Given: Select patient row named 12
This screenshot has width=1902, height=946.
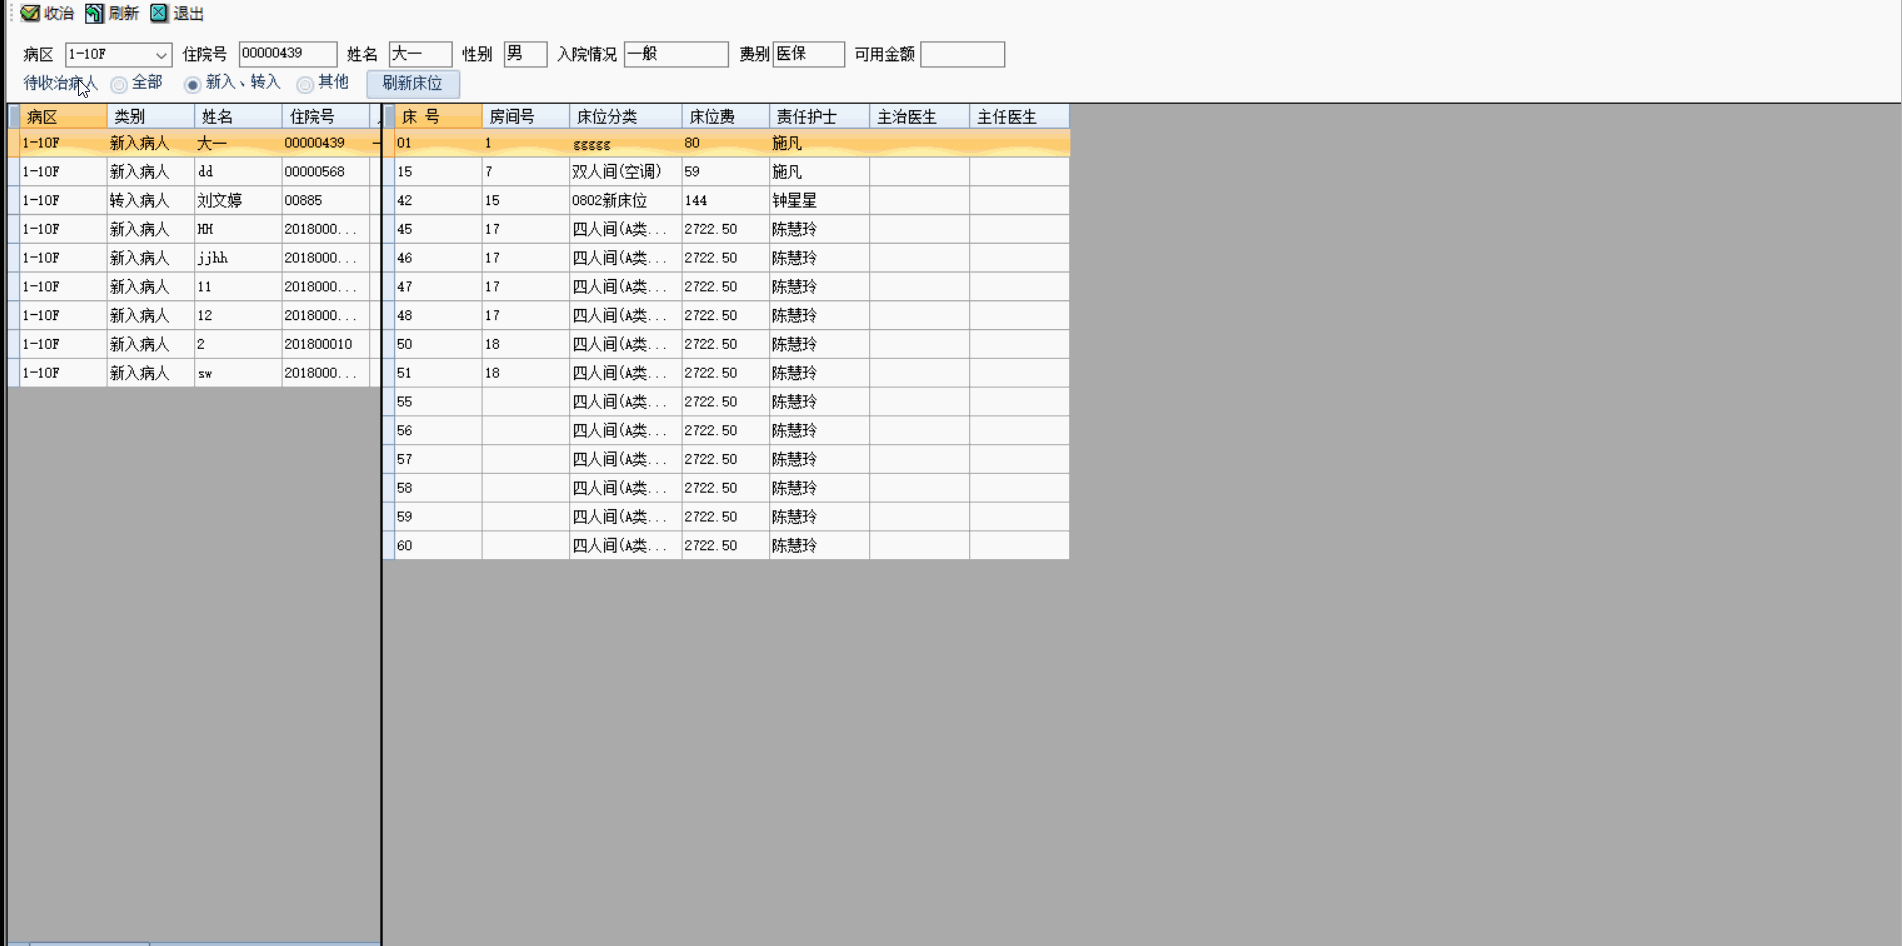Looking at the screenshot, I should click(195, 316).
